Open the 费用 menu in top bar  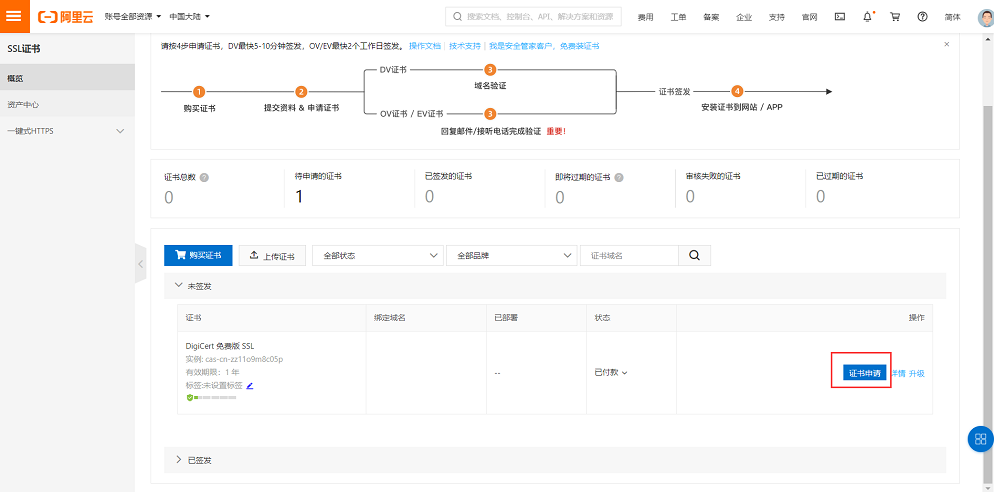(x=646, y=17)
